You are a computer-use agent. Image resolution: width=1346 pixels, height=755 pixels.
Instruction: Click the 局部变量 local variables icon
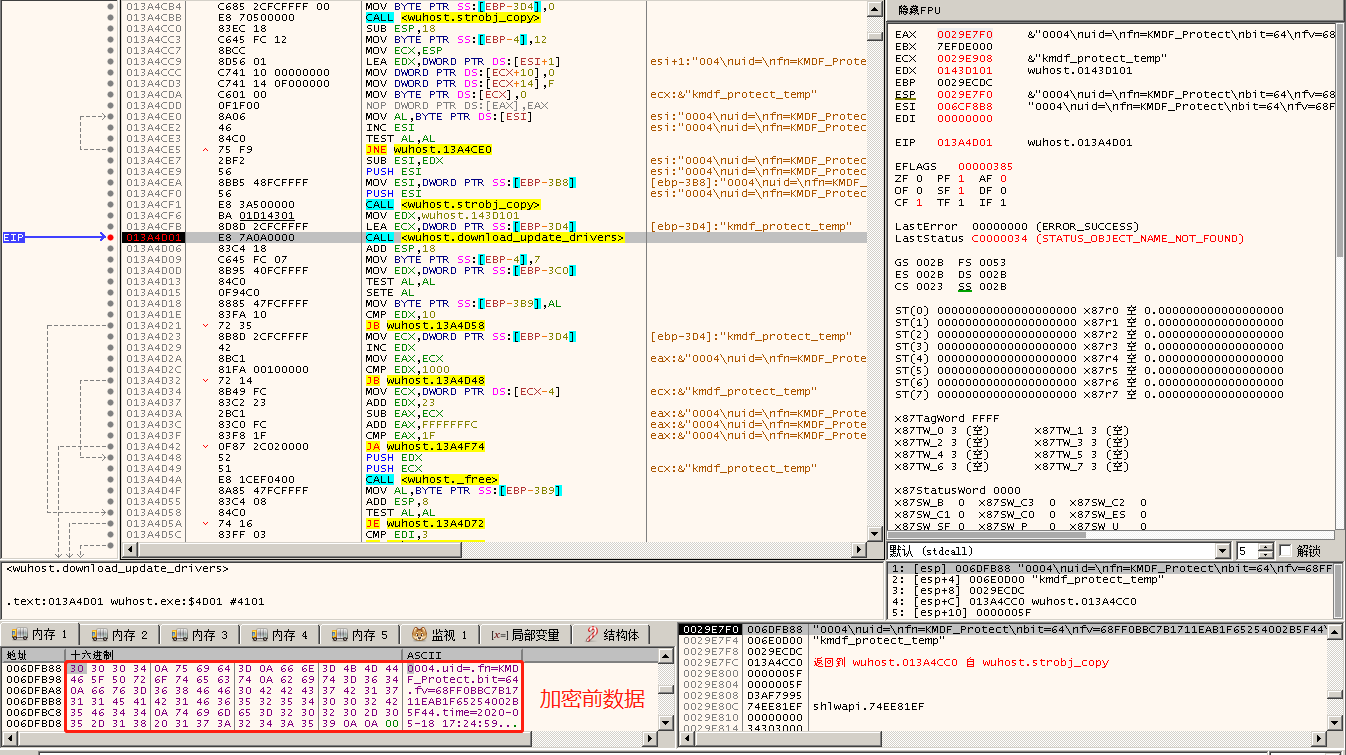point(499,635)
